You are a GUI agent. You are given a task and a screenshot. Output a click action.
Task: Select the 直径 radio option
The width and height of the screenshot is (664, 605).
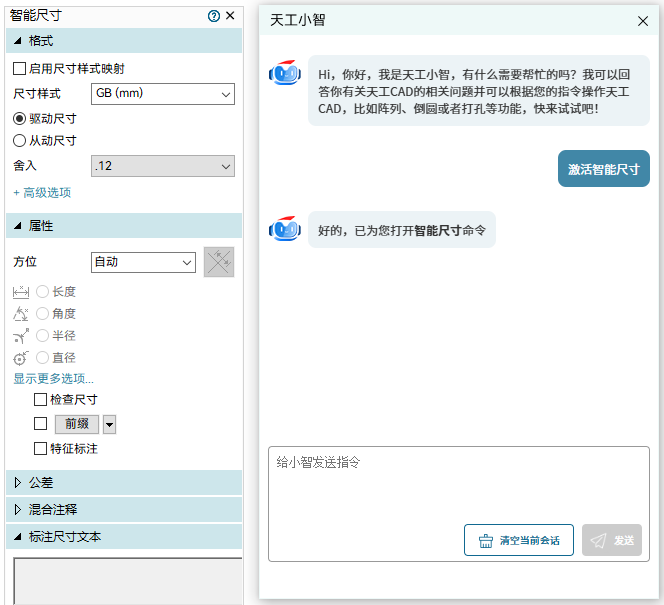(x=42, y=358)
